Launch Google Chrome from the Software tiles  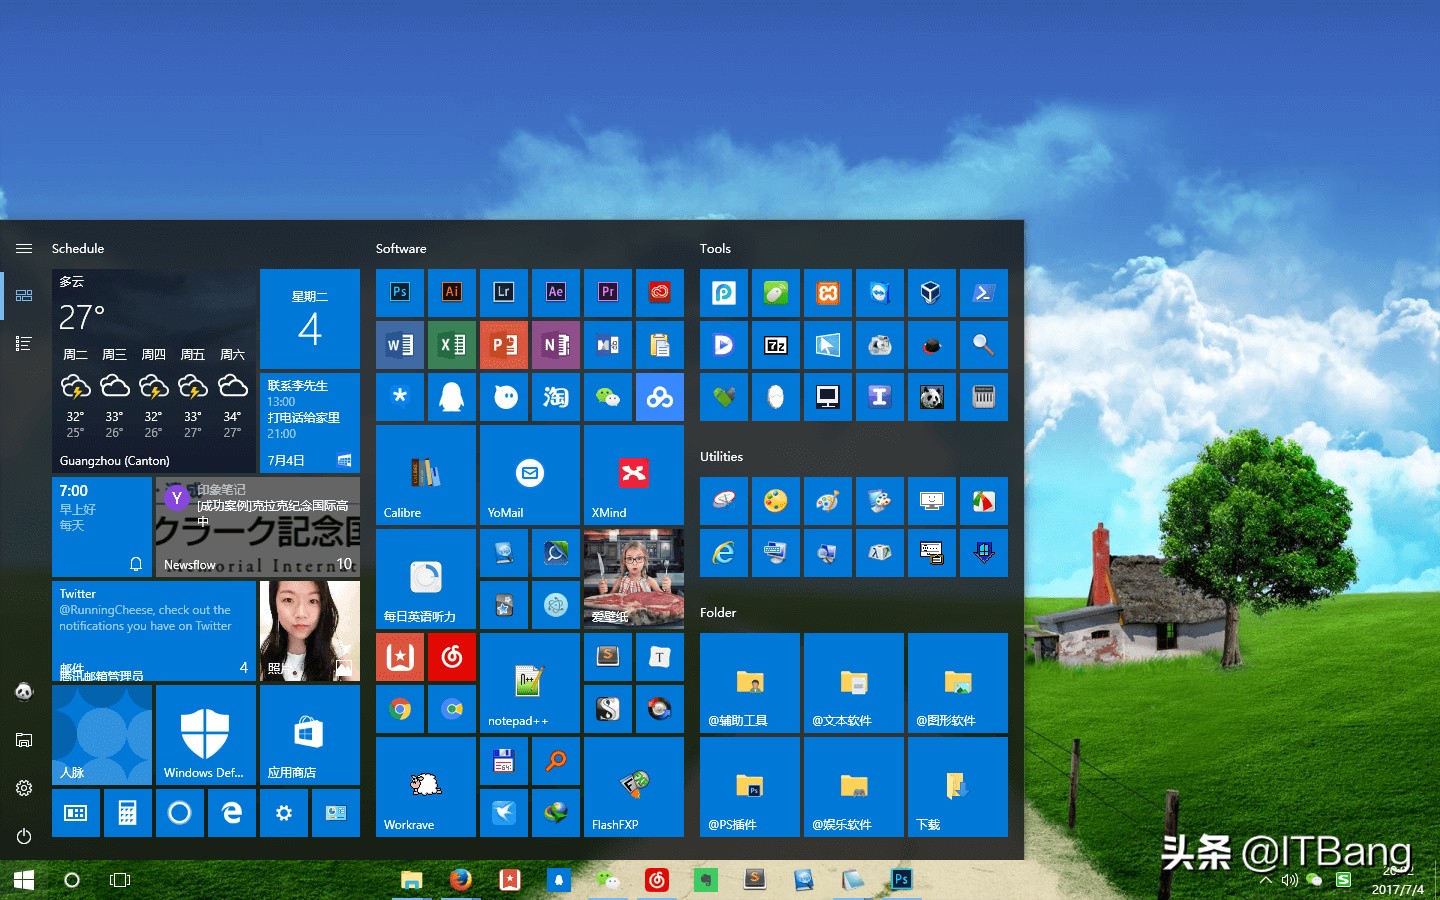399,709
